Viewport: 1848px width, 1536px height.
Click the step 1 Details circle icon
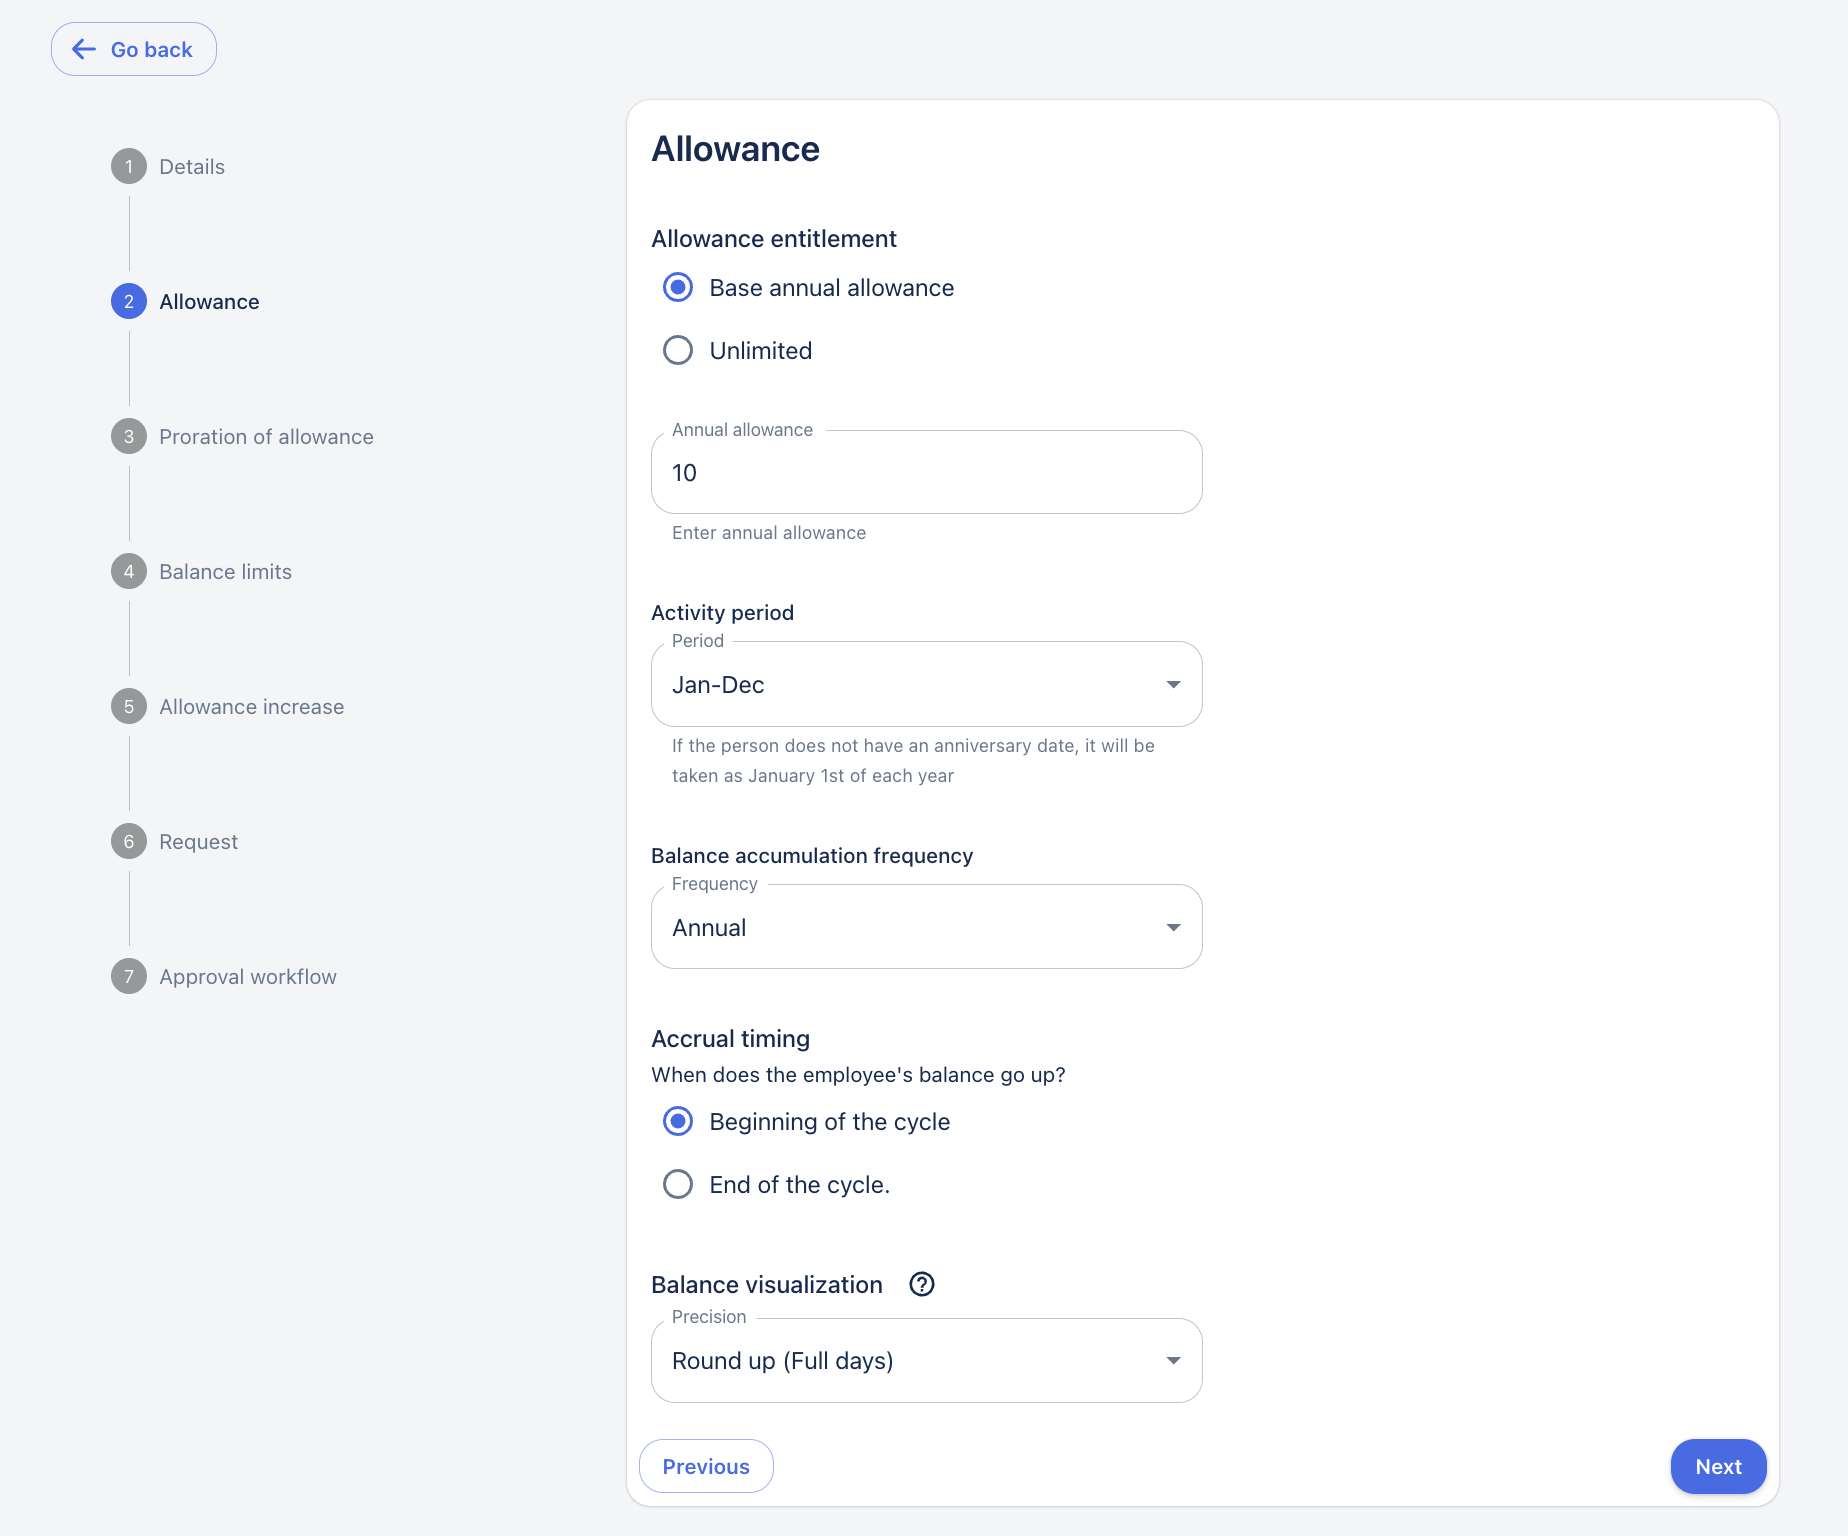click(128, 167)
